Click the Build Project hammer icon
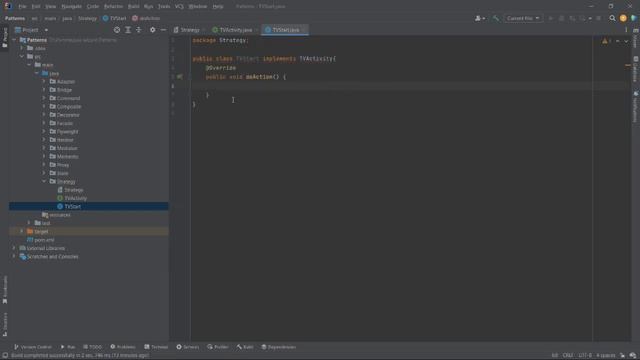Image resolution: width=640 pixels, height=360 pixels. pyautogui.click(x=496, y=18)
